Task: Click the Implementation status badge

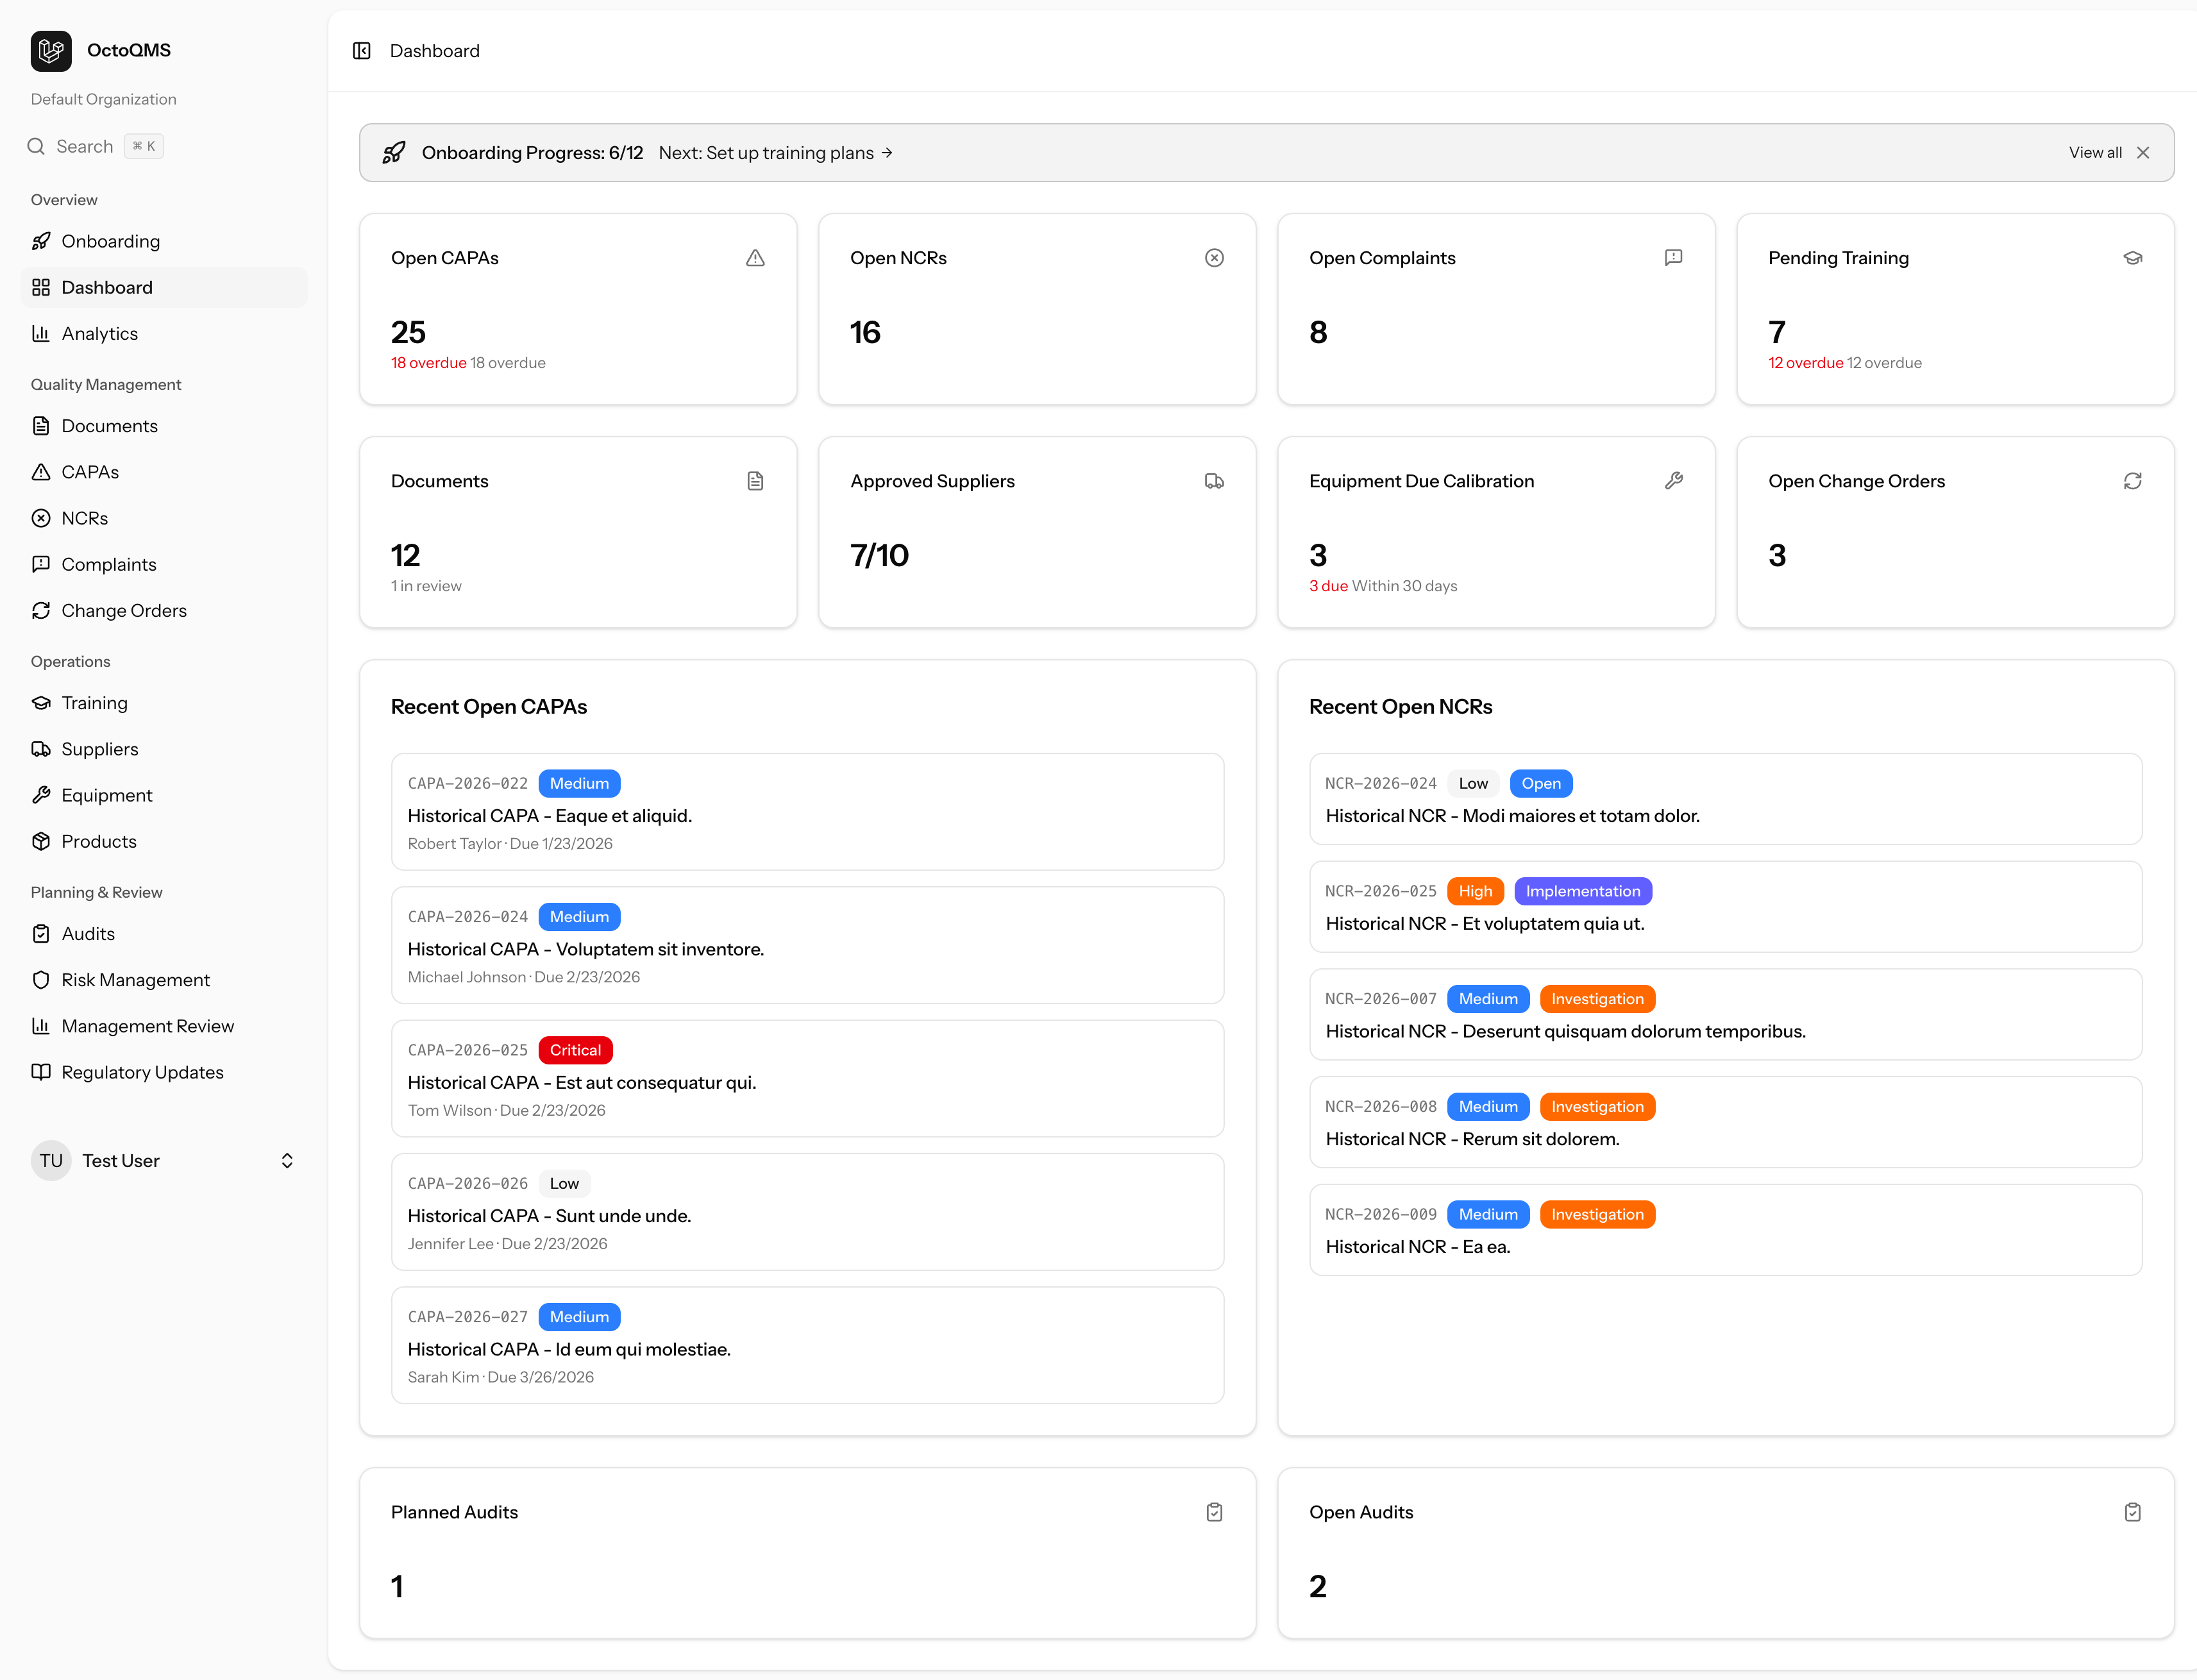Action: (x=1582, y=891)
